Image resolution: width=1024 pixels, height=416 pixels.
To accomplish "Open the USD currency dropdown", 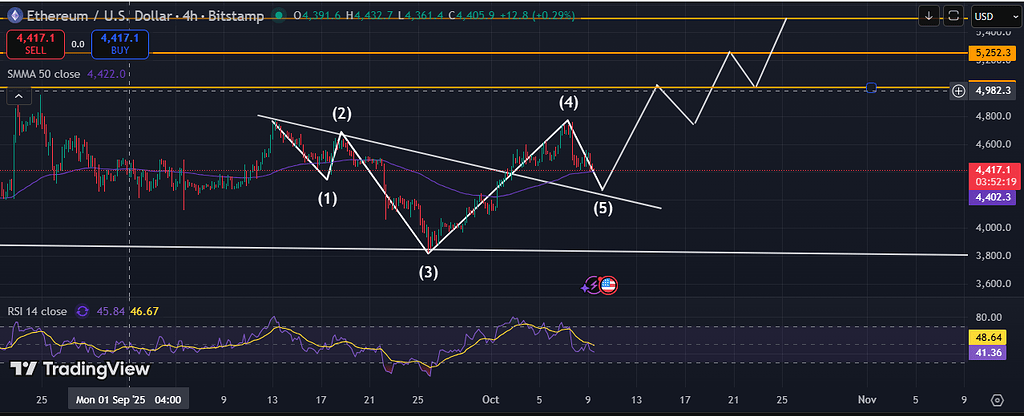I will pos(990,16).
